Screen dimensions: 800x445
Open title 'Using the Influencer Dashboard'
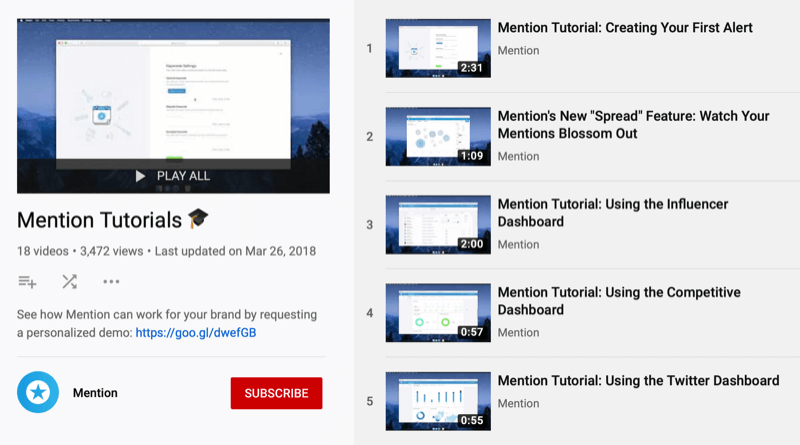click(x=613, y=213)
